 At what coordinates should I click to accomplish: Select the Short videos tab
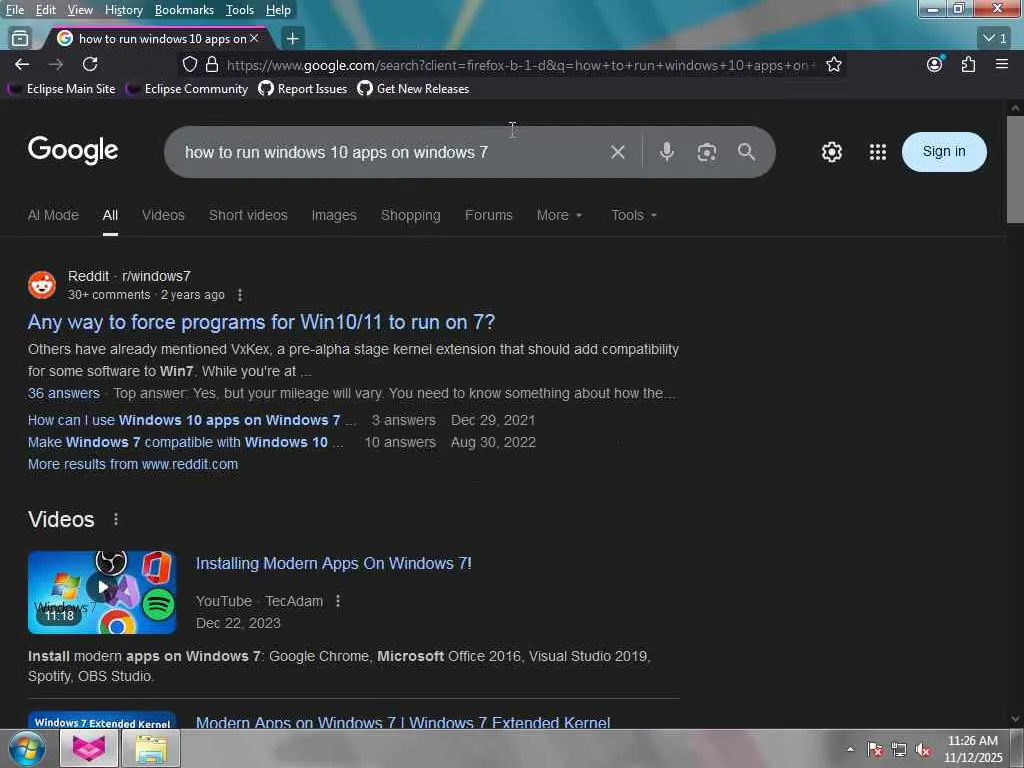point(248,215)
